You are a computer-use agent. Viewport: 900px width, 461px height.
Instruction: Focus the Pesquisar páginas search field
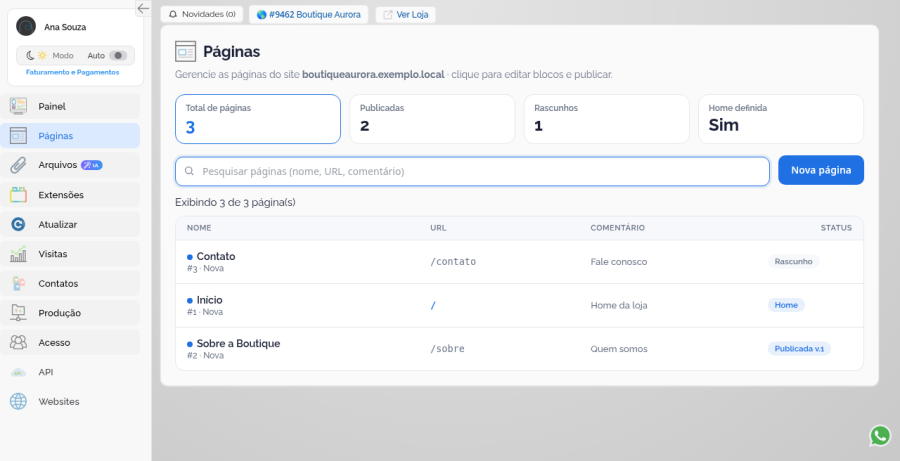(472, 171)
